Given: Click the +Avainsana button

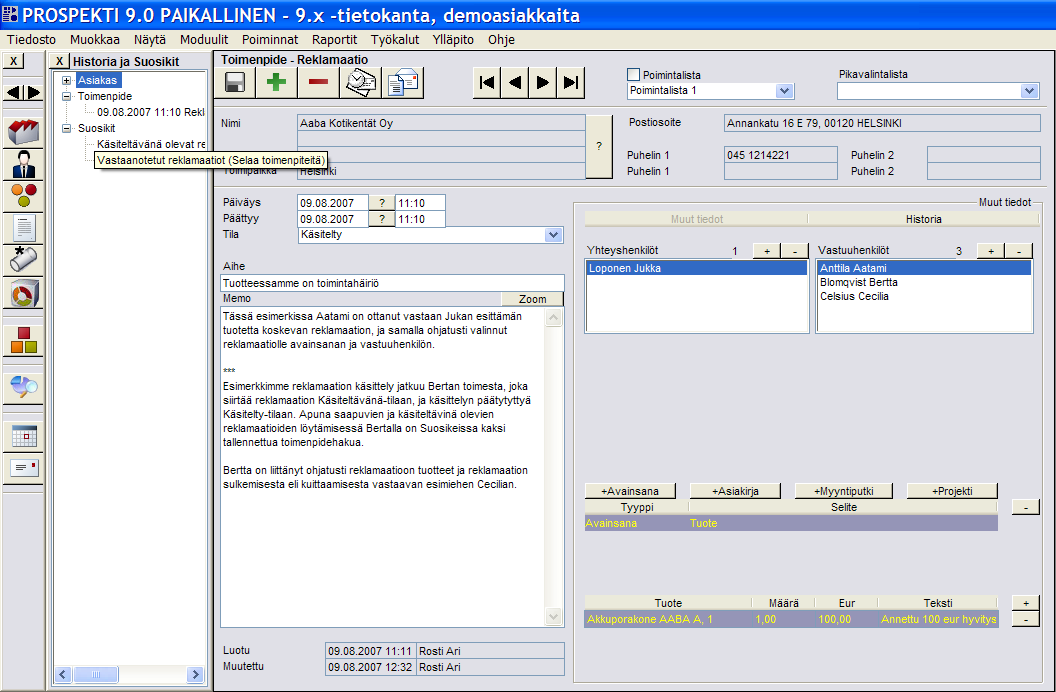Looking at the screenshot, I should 630,491.
